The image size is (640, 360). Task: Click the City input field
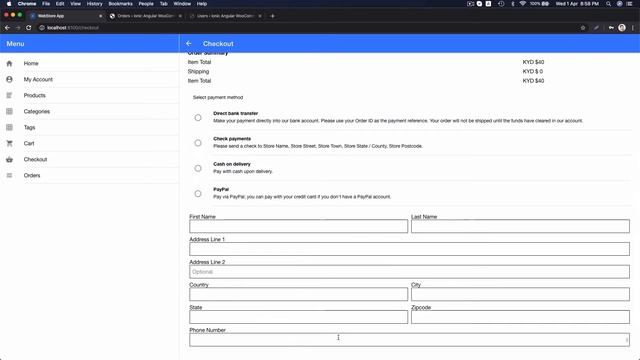520,294
